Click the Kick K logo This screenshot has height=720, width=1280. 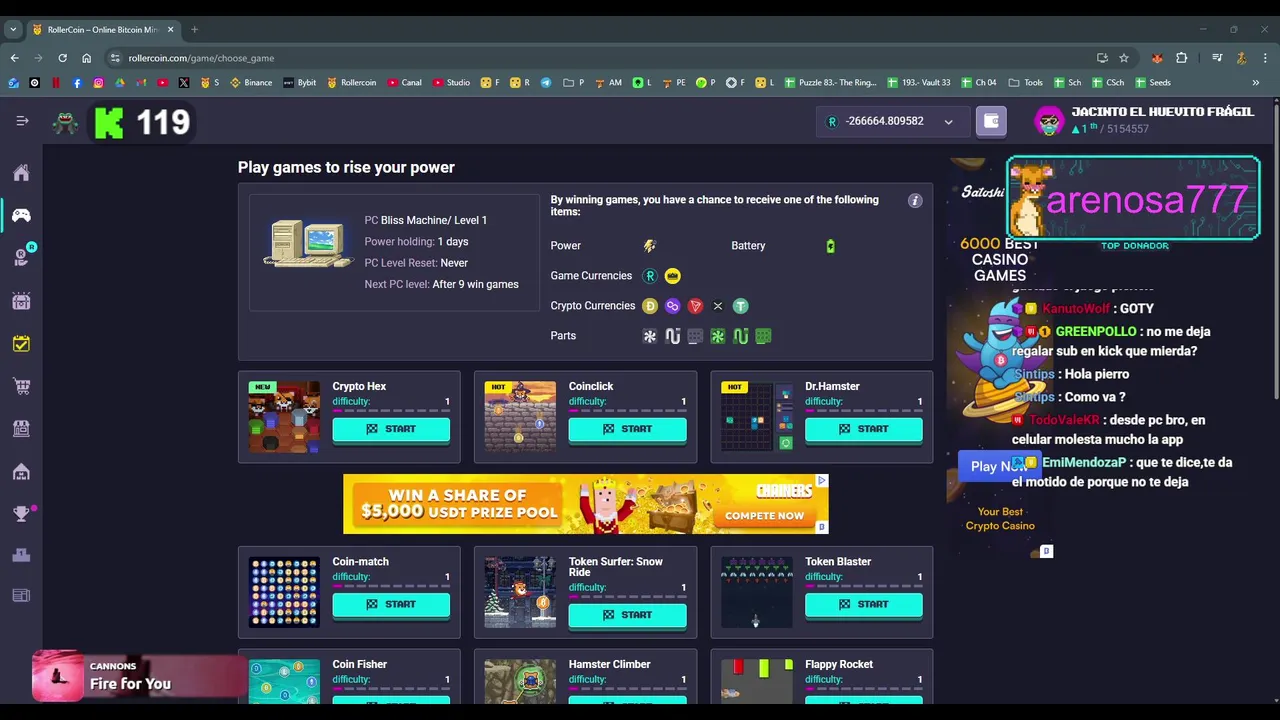(109, 123)
